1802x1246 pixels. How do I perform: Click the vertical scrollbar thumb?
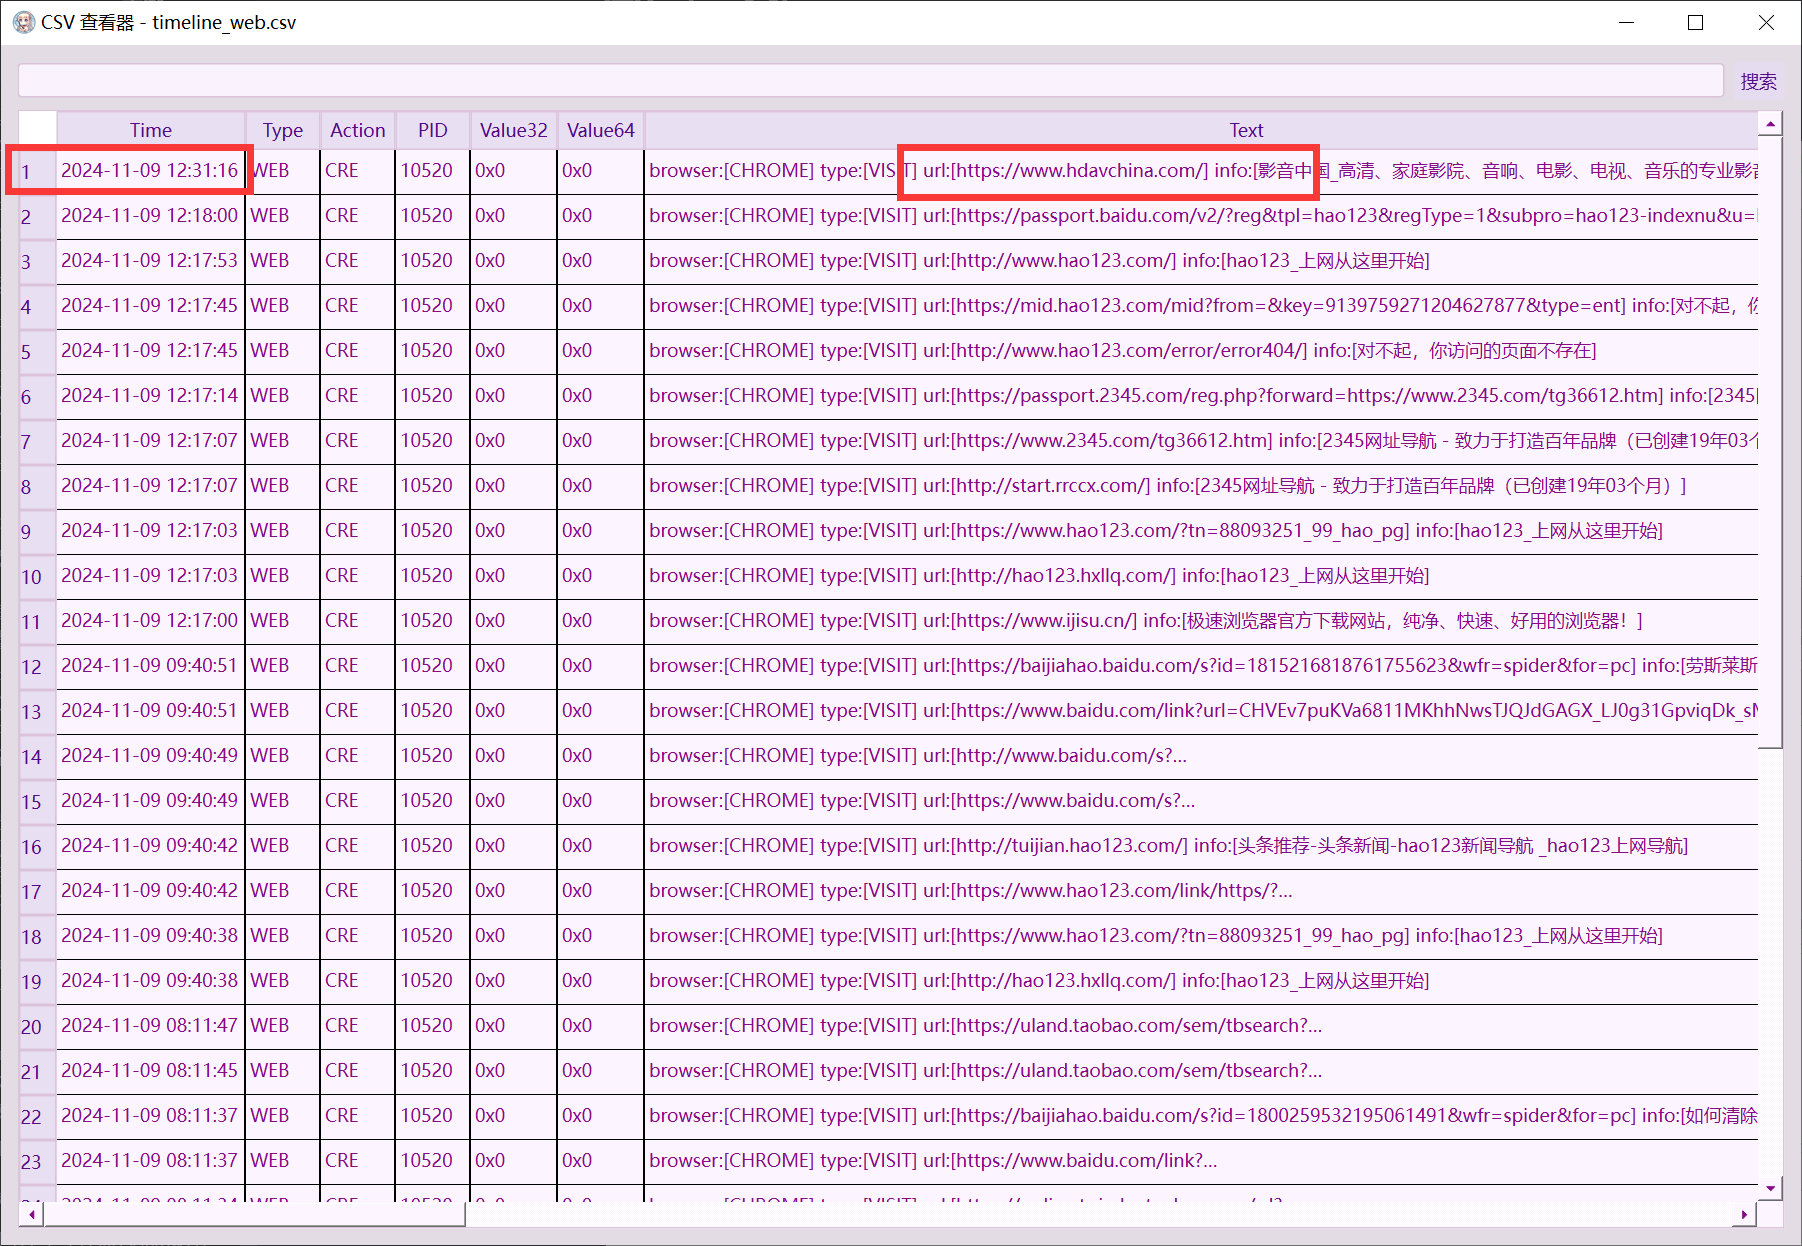(1771, 442)
